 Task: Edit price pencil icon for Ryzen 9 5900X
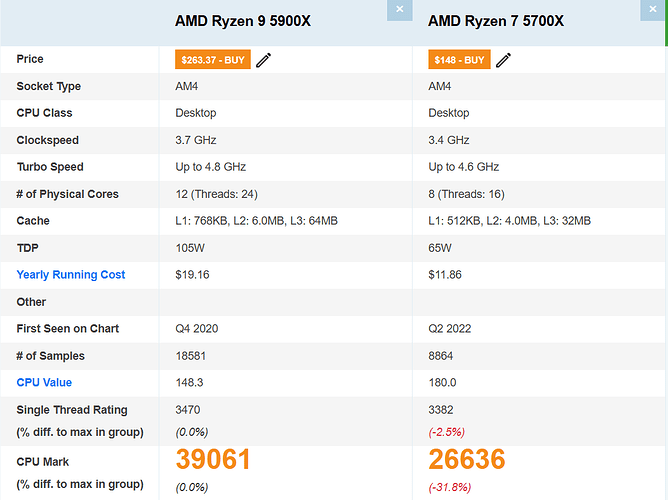263,60
